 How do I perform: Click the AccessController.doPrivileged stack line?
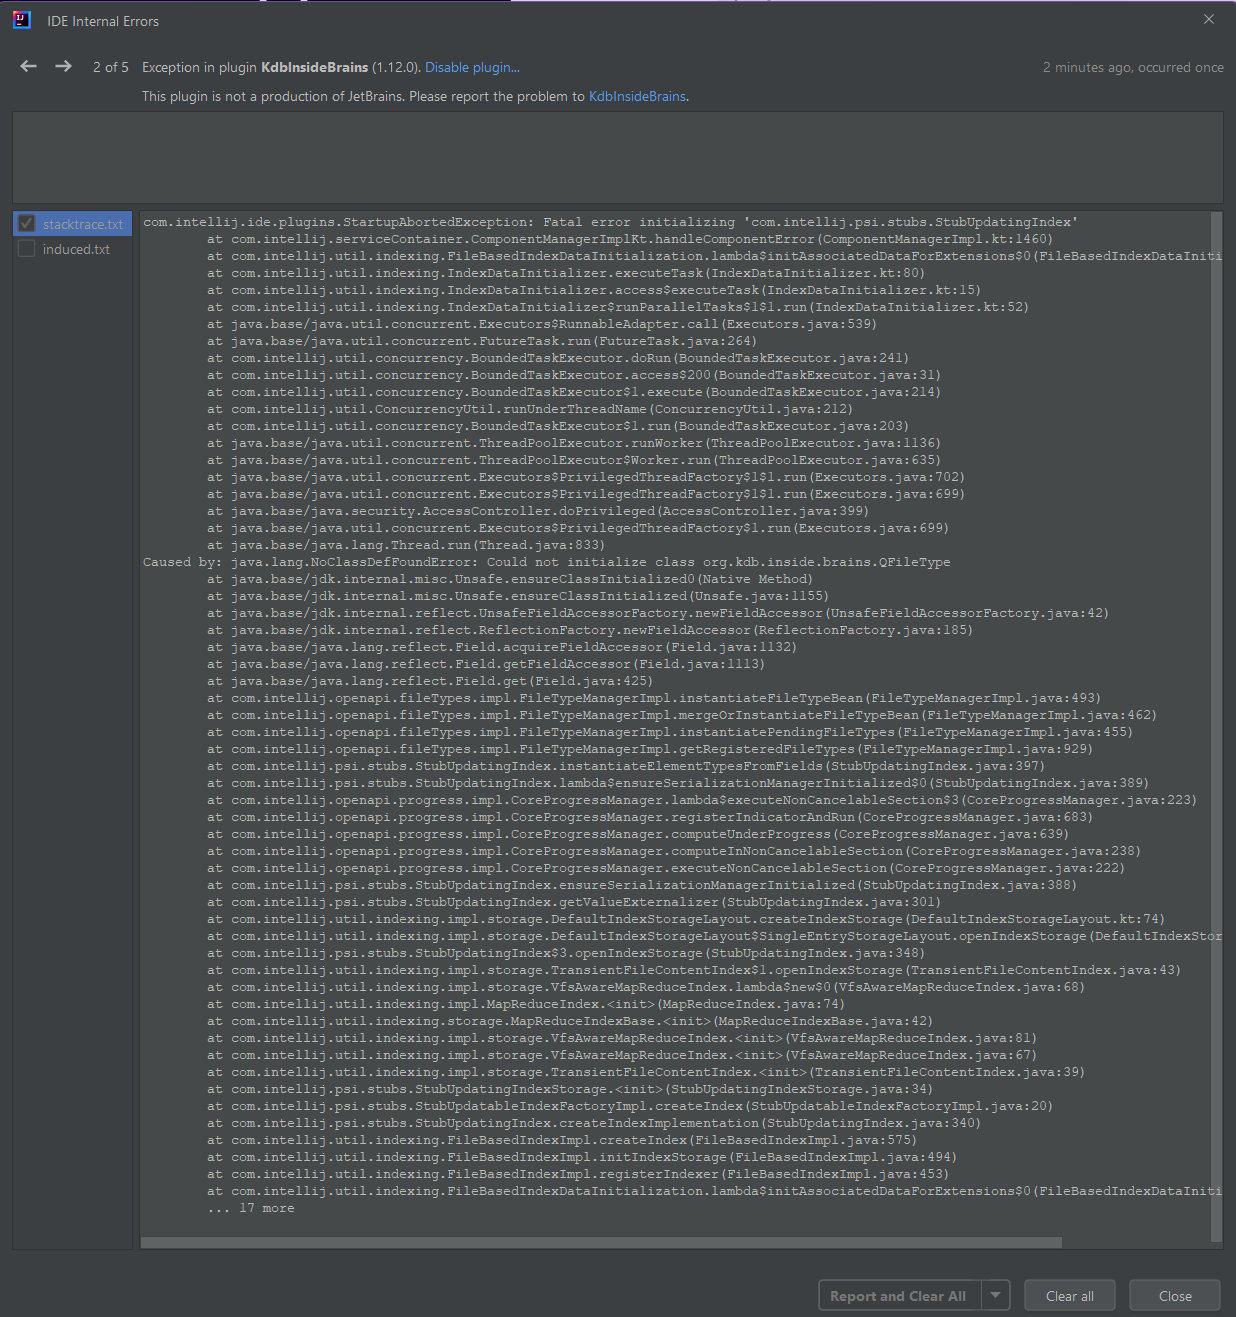538,511
